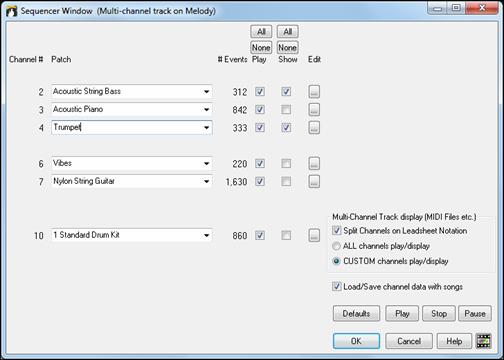Image resolution: width=504 pixels, height=360 pixels.
Task: Click the 842 events value
Action: coord(240,110)
